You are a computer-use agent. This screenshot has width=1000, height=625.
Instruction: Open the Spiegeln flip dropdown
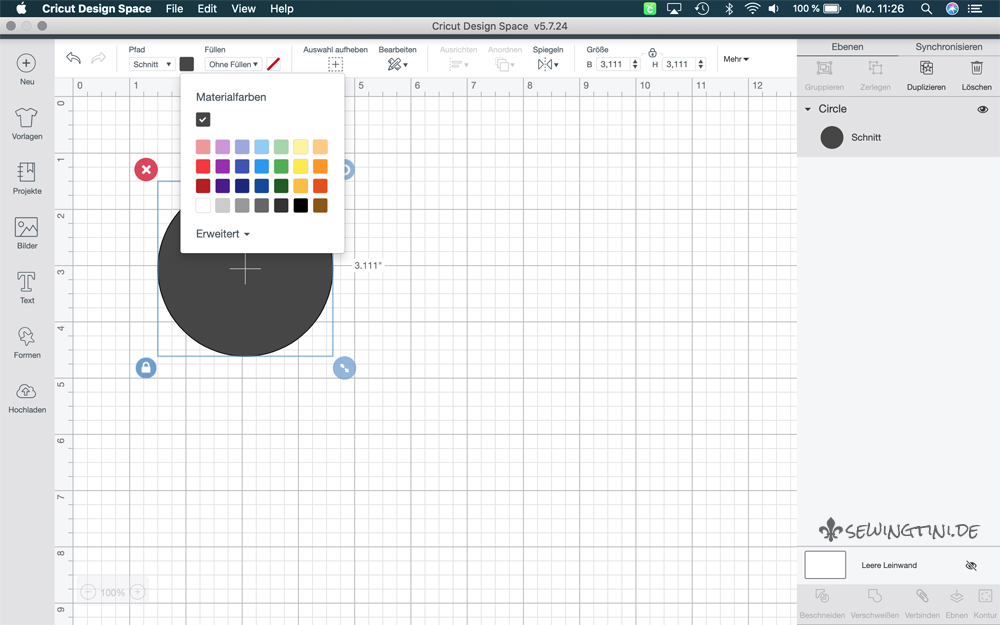548,64
